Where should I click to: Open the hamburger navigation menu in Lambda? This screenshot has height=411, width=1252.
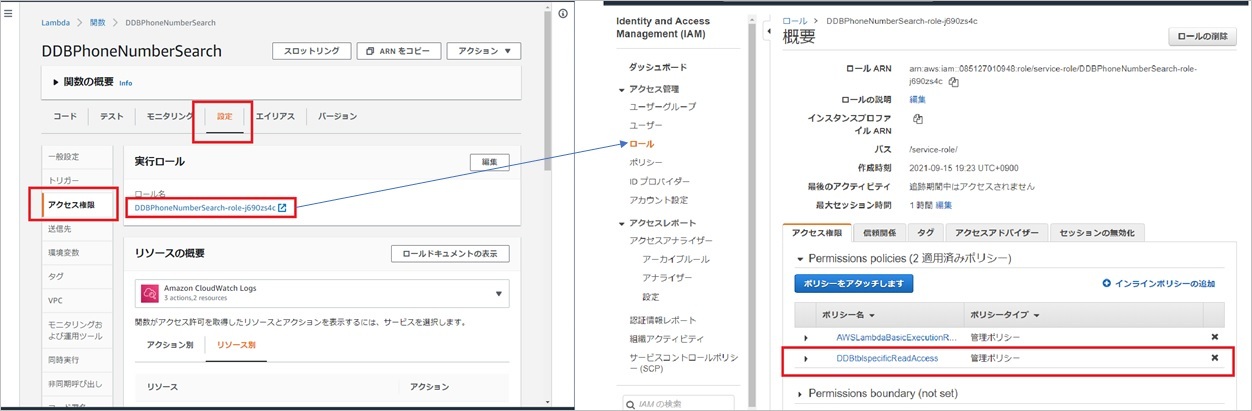coord(9,14)
